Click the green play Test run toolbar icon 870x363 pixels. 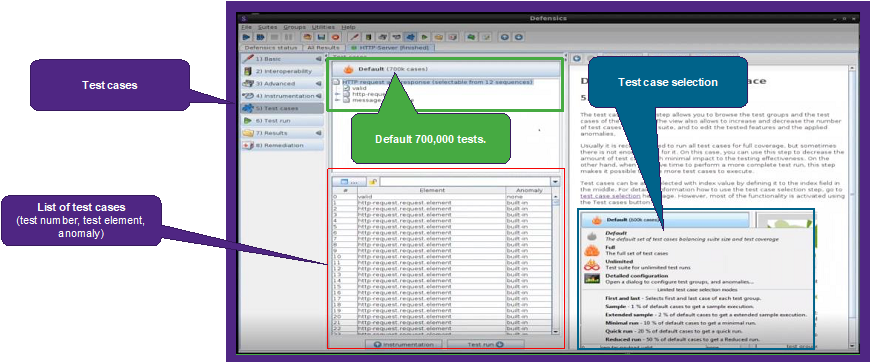click(424, 37)
